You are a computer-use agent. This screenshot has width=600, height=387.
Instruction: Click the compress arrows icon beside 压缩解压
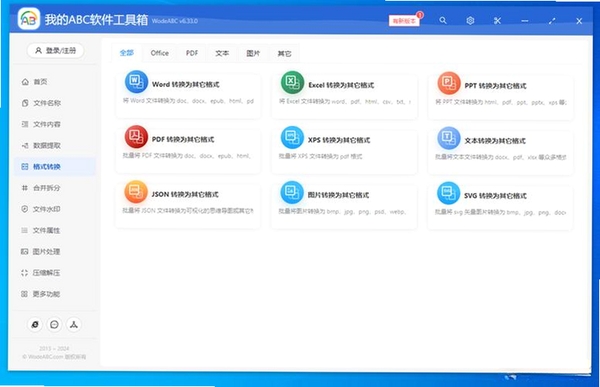tap(24, 273)
